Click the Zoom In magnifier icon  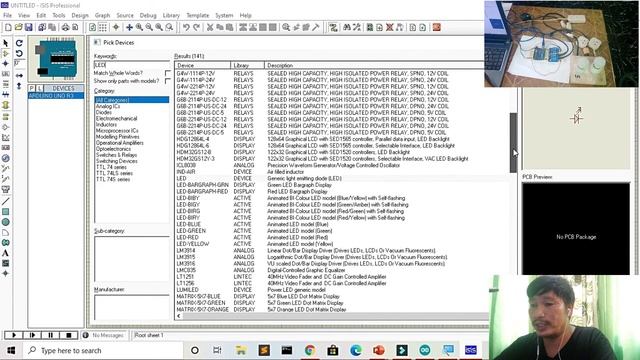point(139,27)
